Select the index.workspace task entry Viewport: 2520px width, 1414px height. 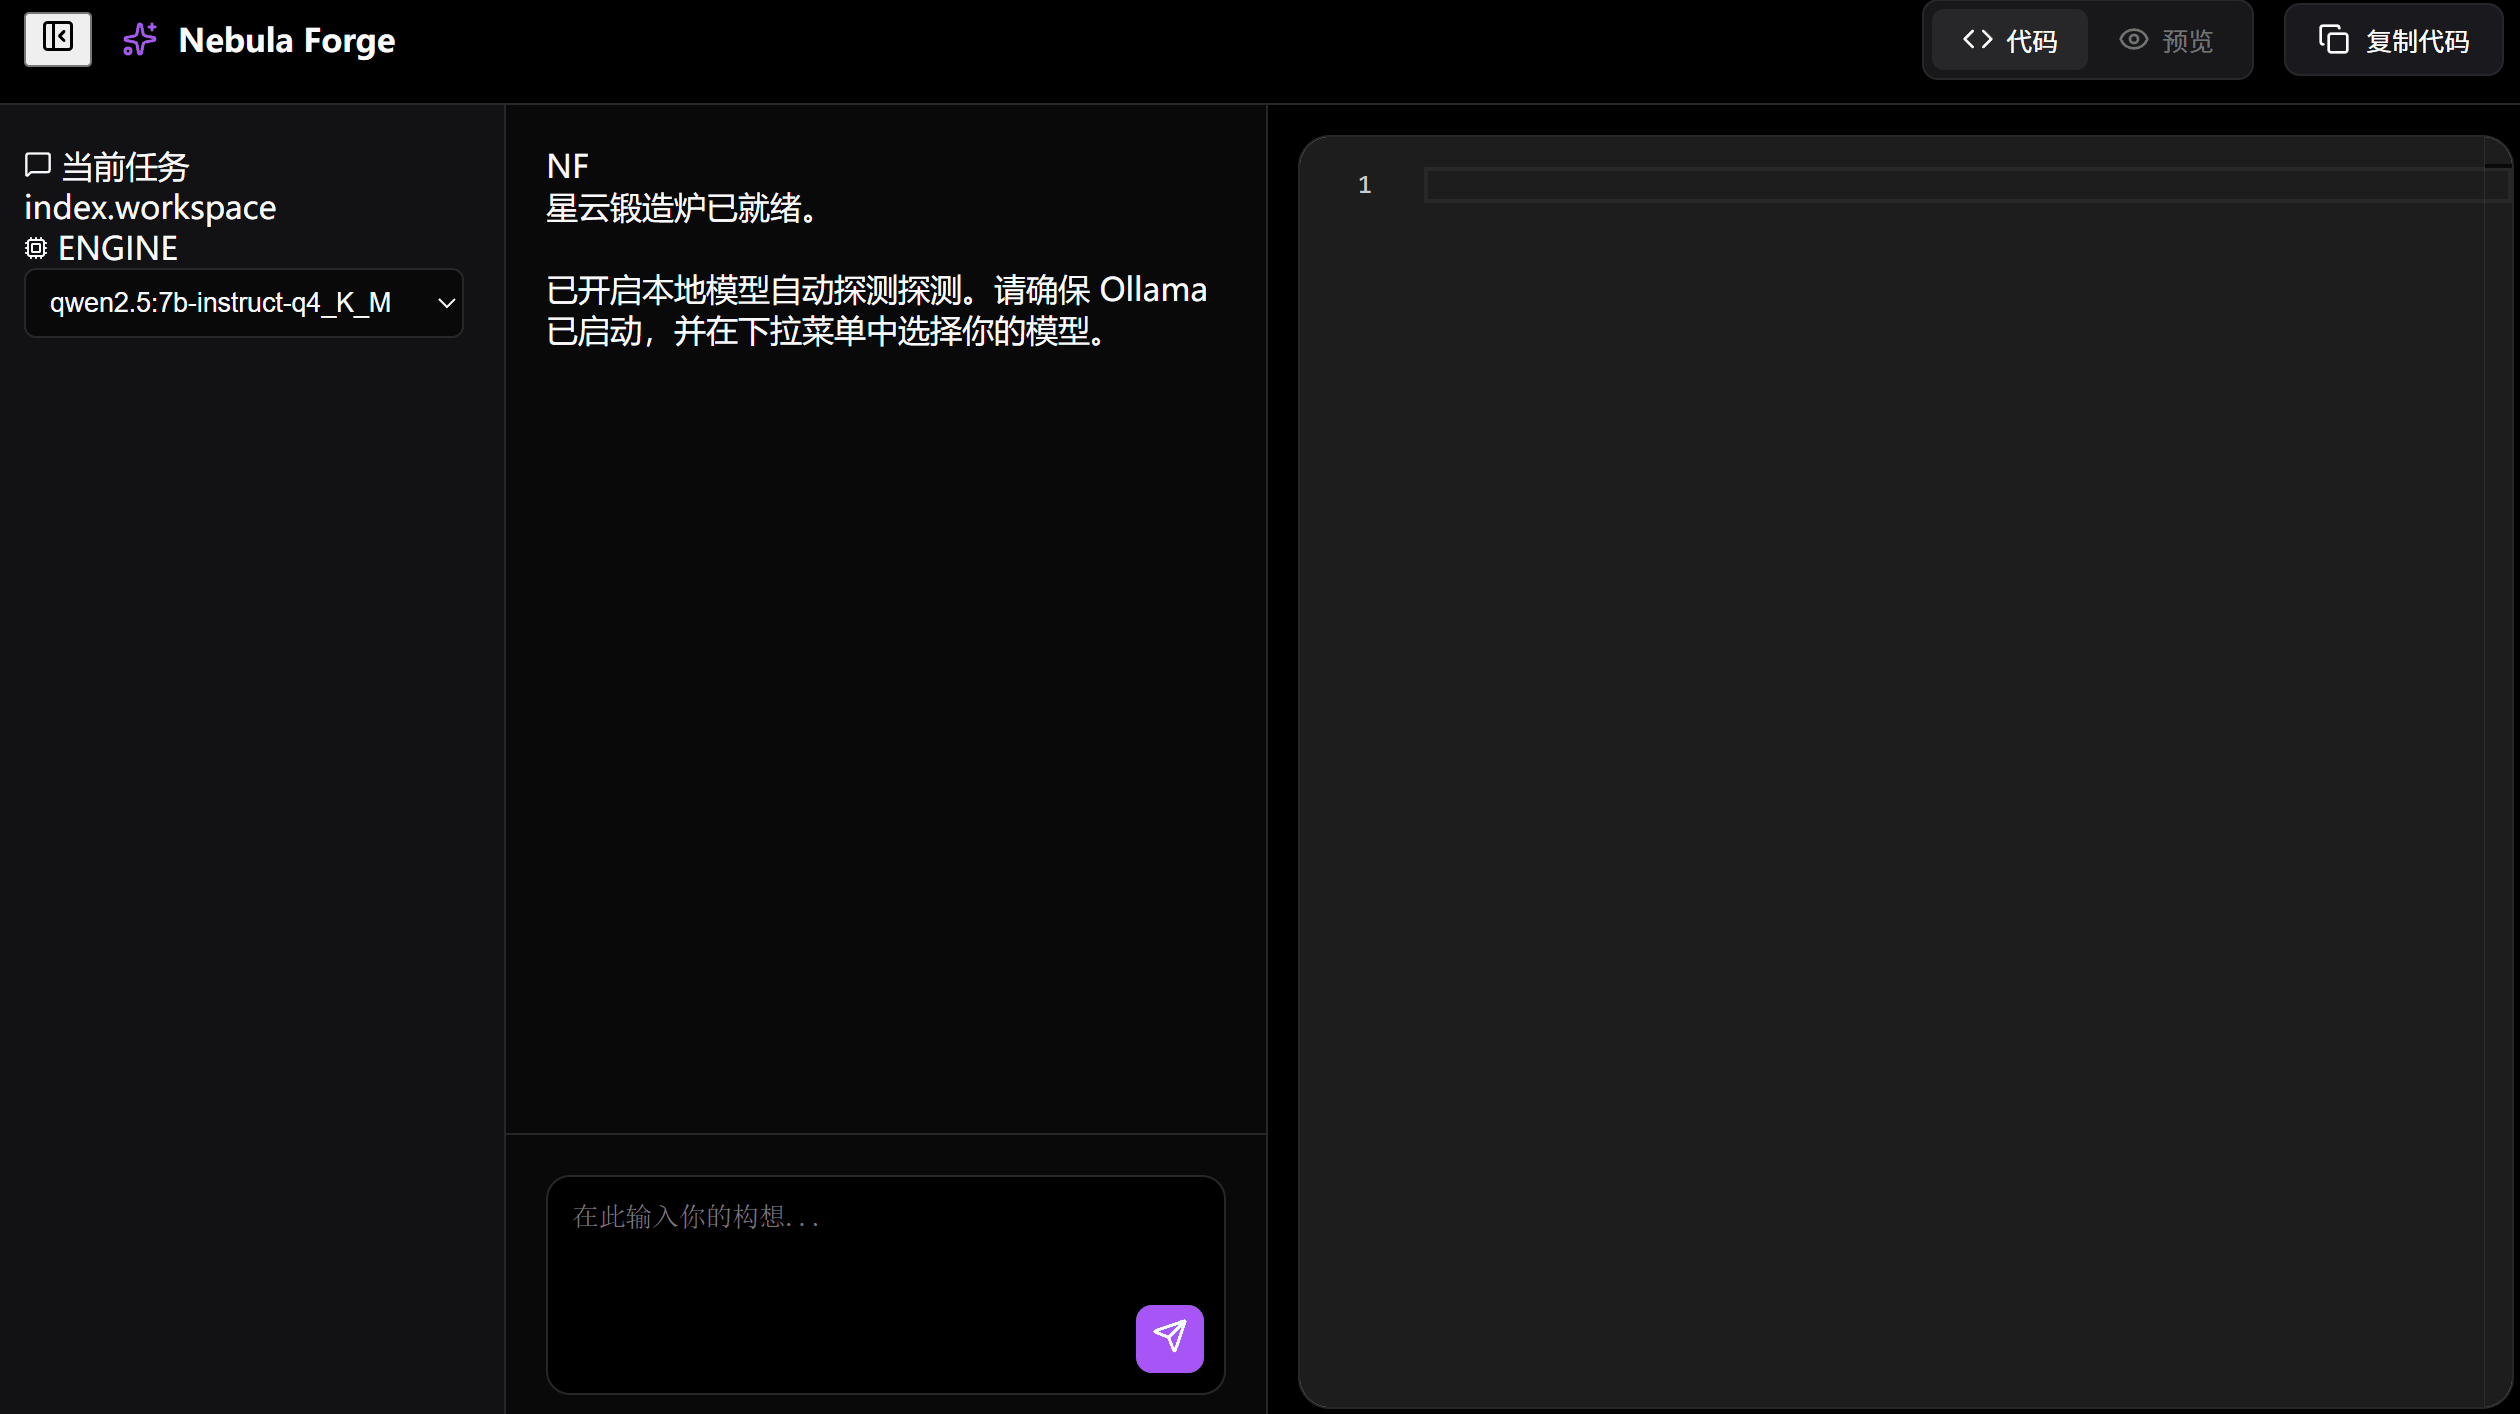(150, 207)
